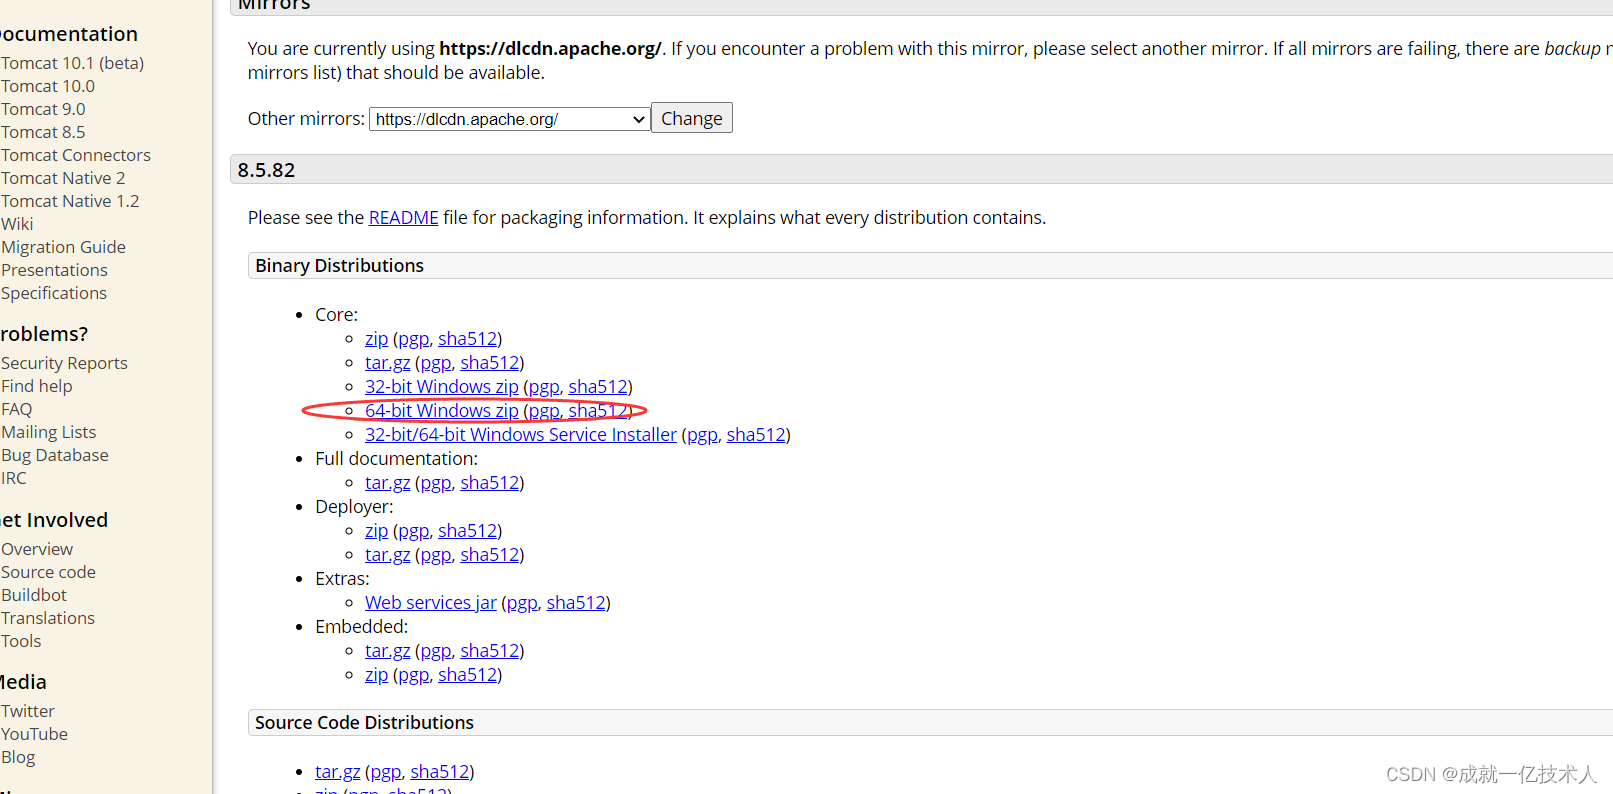Visit the Twitter media link

28,711
